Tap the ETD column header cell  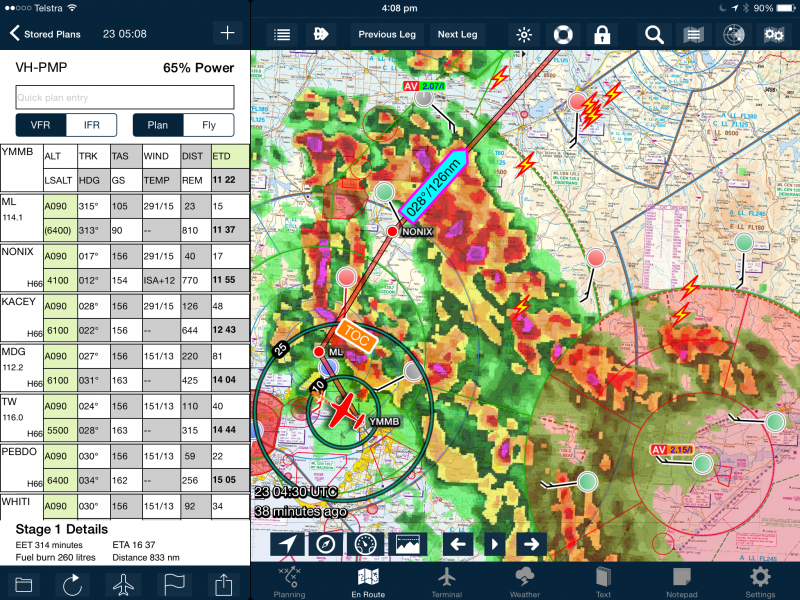coord(230,156)
